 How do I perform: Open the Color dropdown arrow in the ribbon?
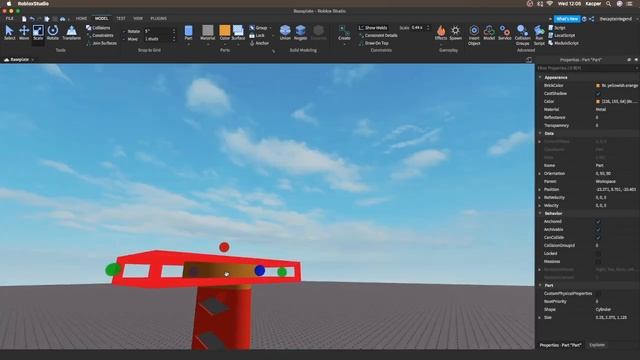pyautogui.click(x=225, y=44)
